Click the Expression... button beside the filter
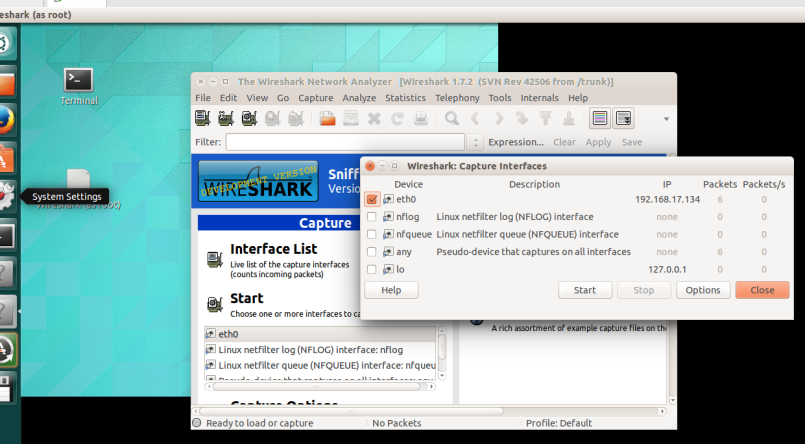Image resolution: width=806 pixels, height=444 pixels. [516, 142]
